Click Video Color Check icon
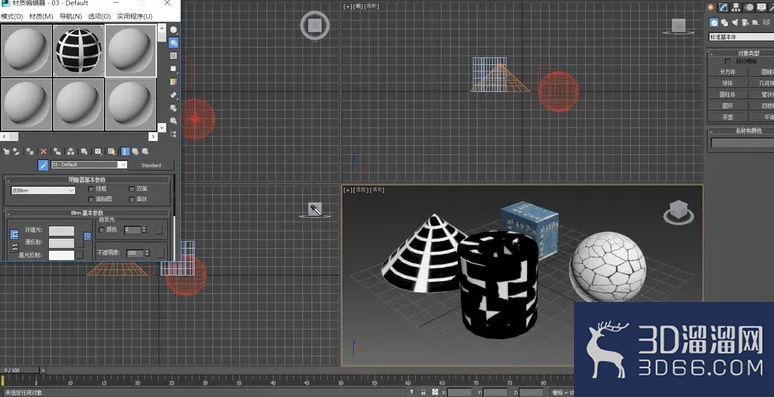Image resolution: width=774 pixels, height=397 pixels. coord(174,81)
